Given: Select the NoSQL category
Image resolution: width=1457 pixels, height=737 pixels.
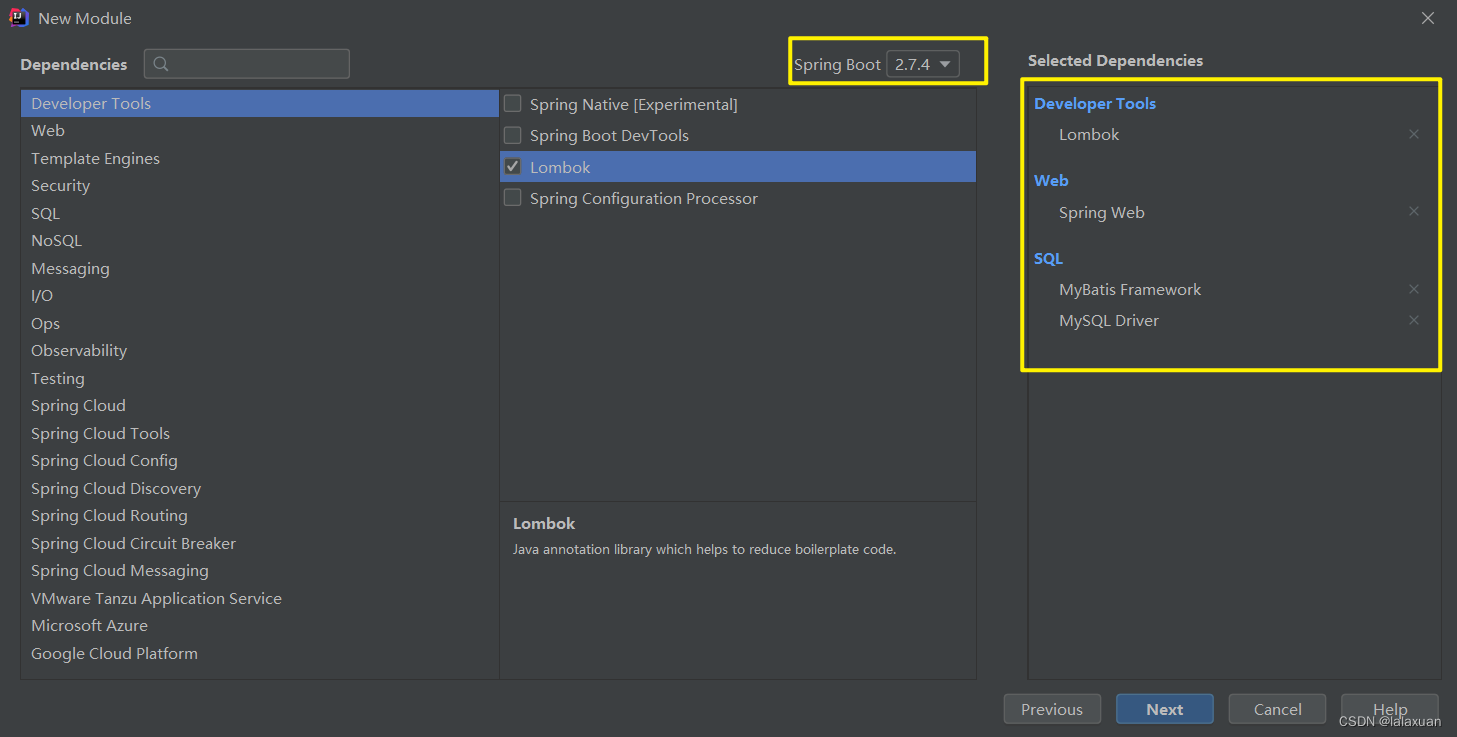Looking at the screenshot, I should click(x=260, y=241).
